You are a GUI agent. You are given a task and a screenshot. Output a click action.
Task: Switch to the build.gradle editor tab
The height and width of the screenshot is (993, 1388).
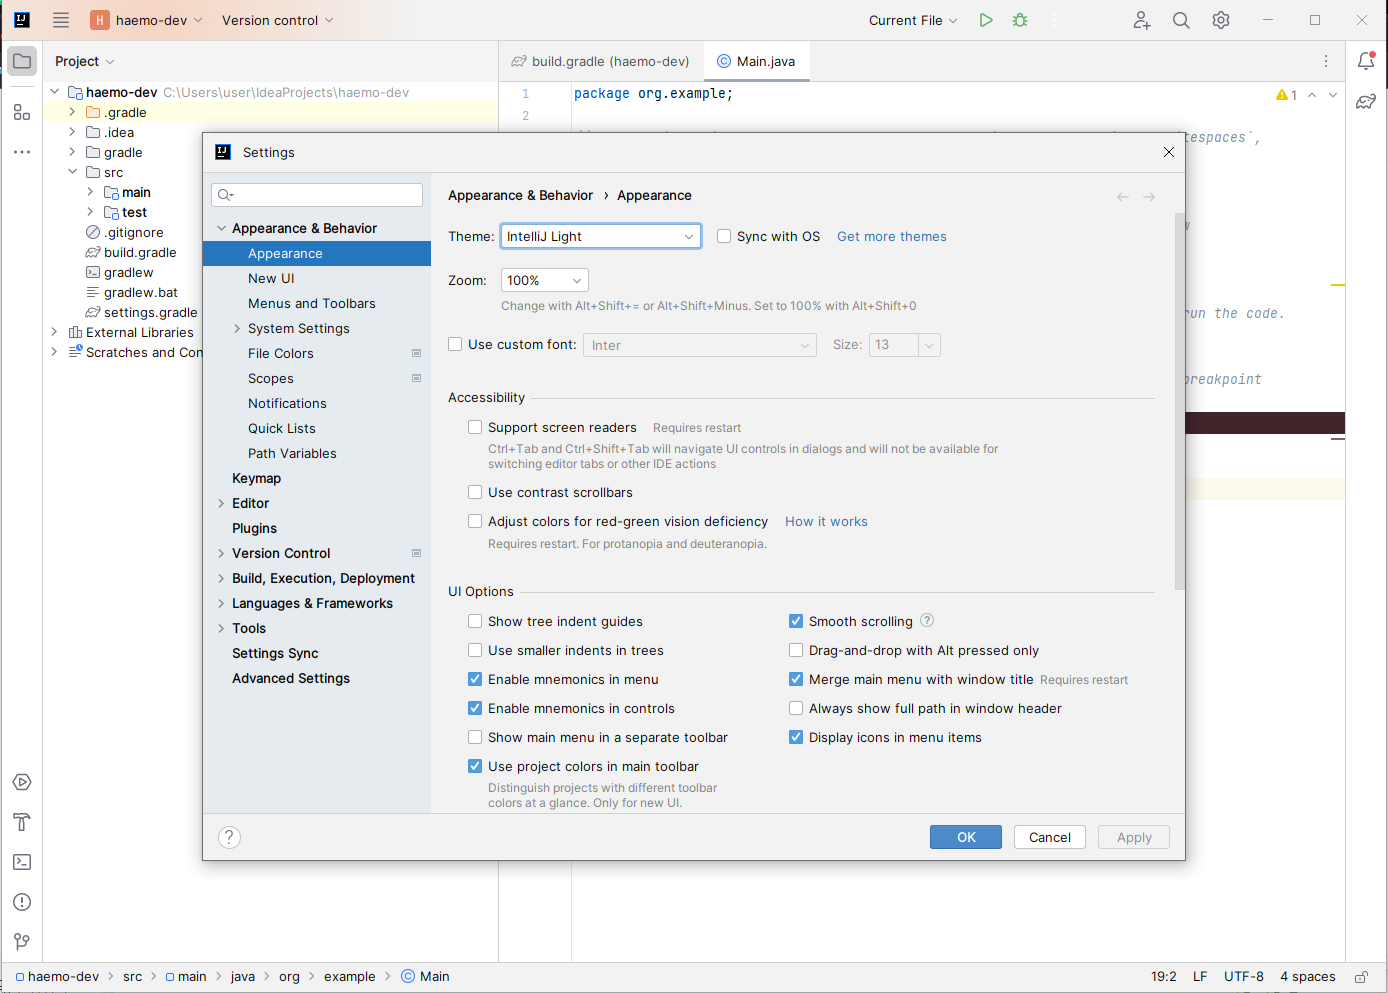point(601,61)
